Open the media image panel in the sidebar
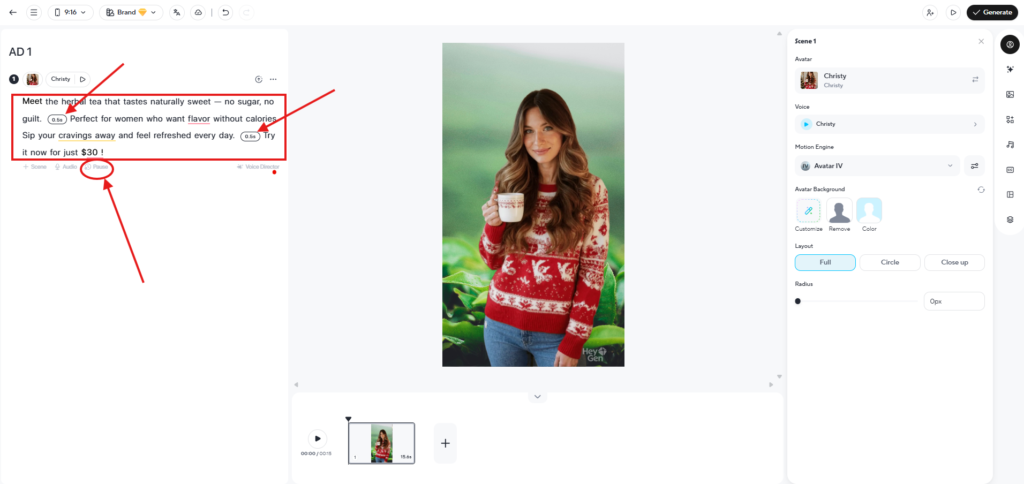 tap(1010, 95)
